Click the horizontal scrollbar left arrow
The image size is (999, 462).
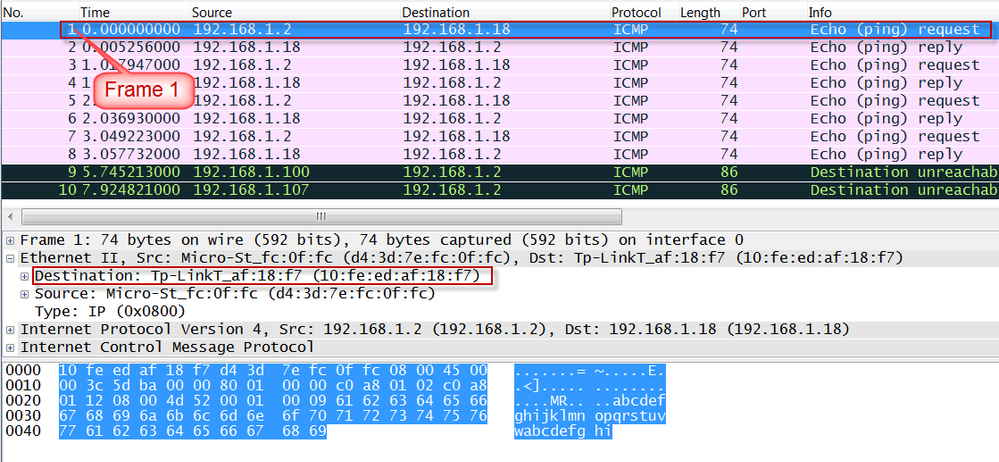11,217
